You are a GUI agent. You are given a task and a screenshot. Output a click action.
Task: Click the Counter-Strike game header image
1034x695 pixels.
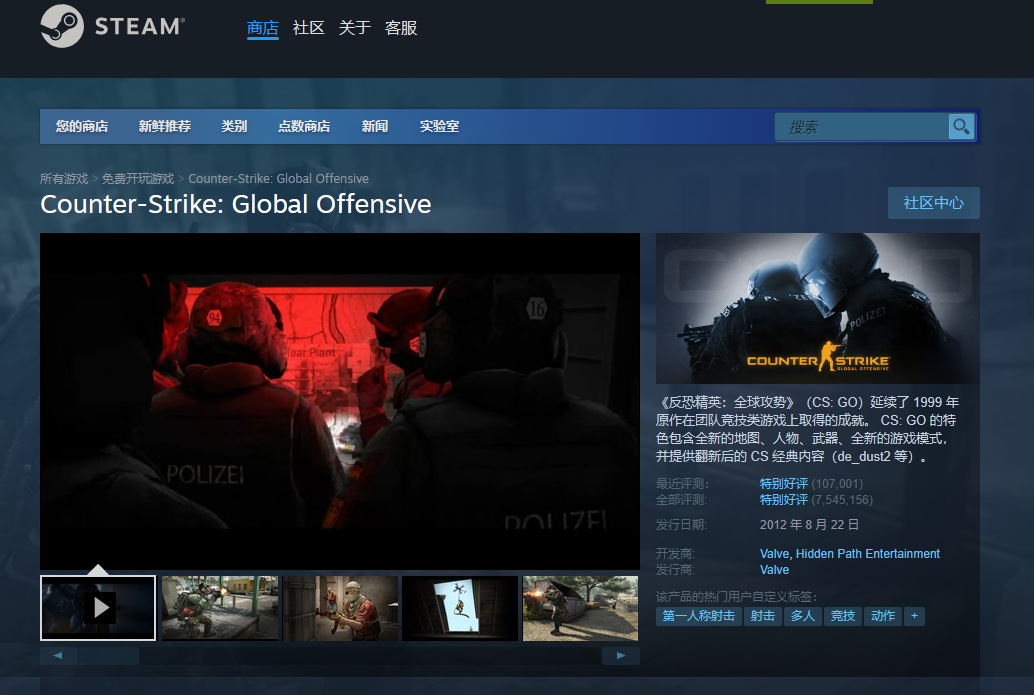click(x=818, y=308)
